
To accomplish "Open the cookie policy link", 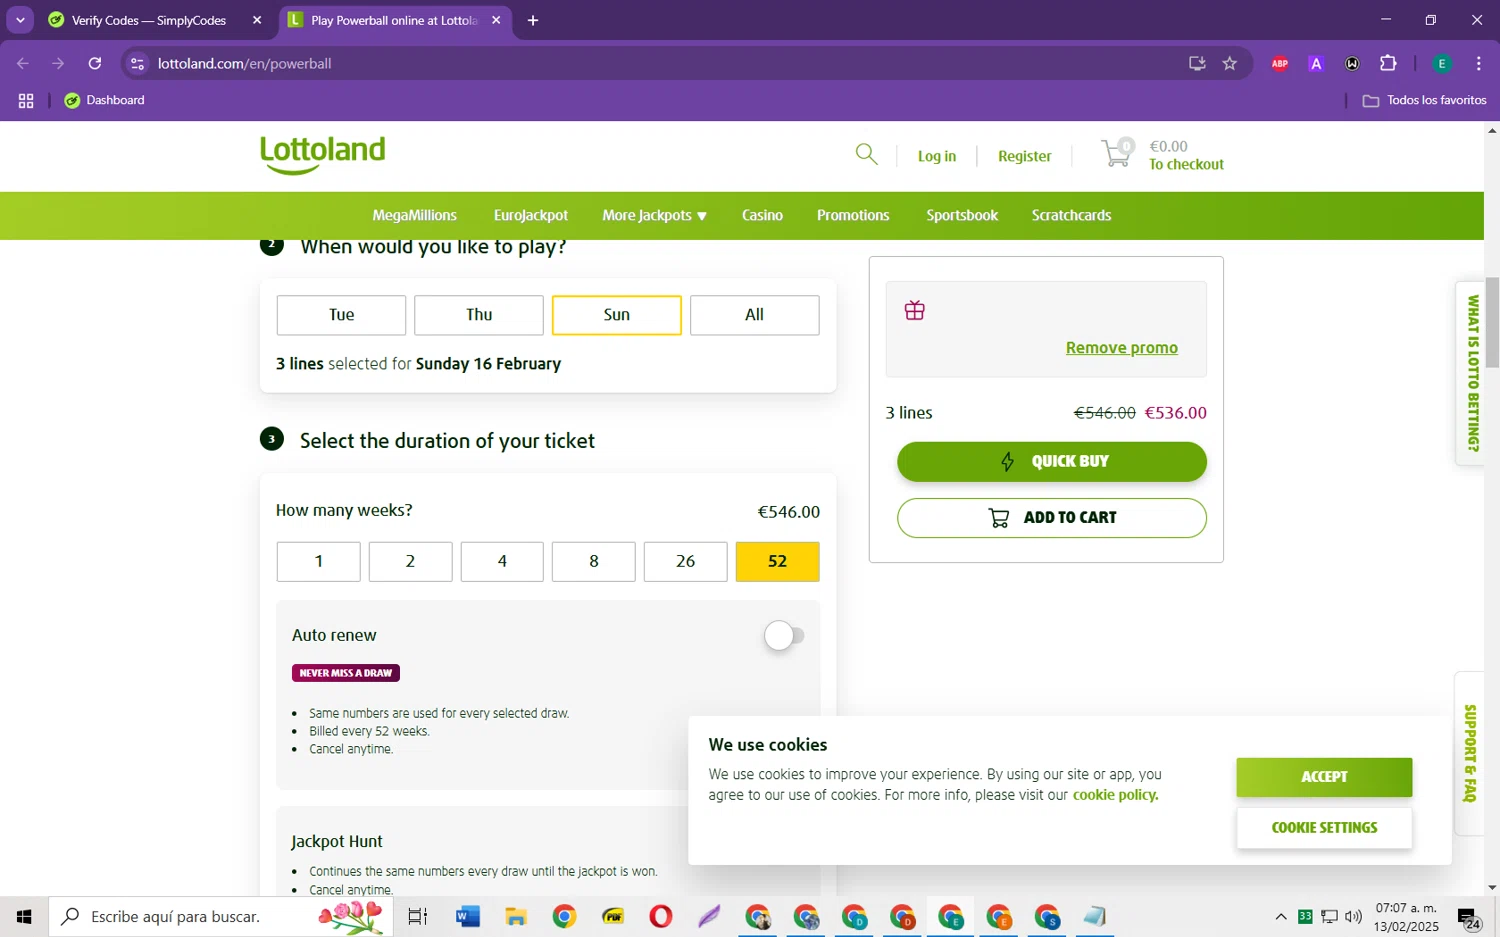I will [x=1115, y=795].
